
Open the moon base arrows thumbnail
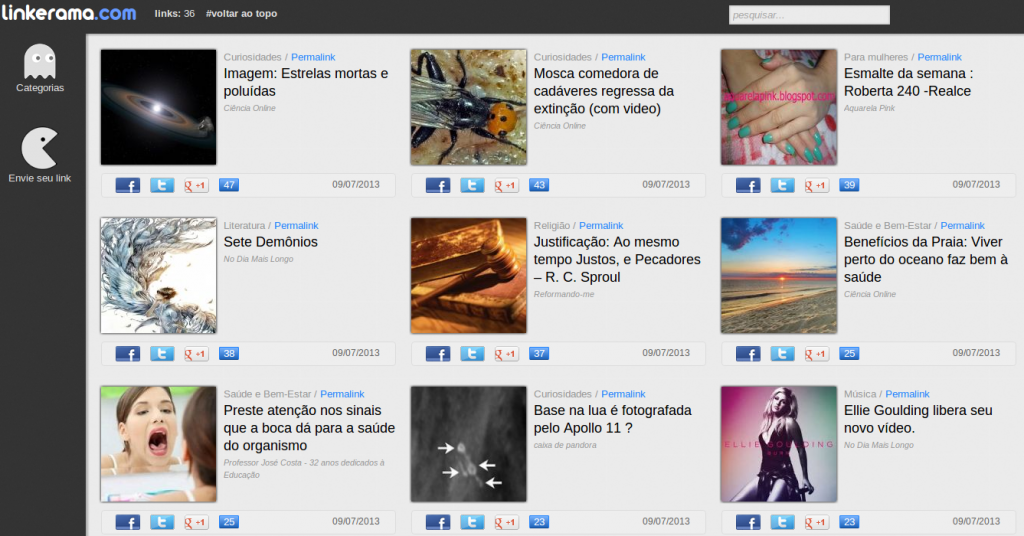click(x=469, y=444)
